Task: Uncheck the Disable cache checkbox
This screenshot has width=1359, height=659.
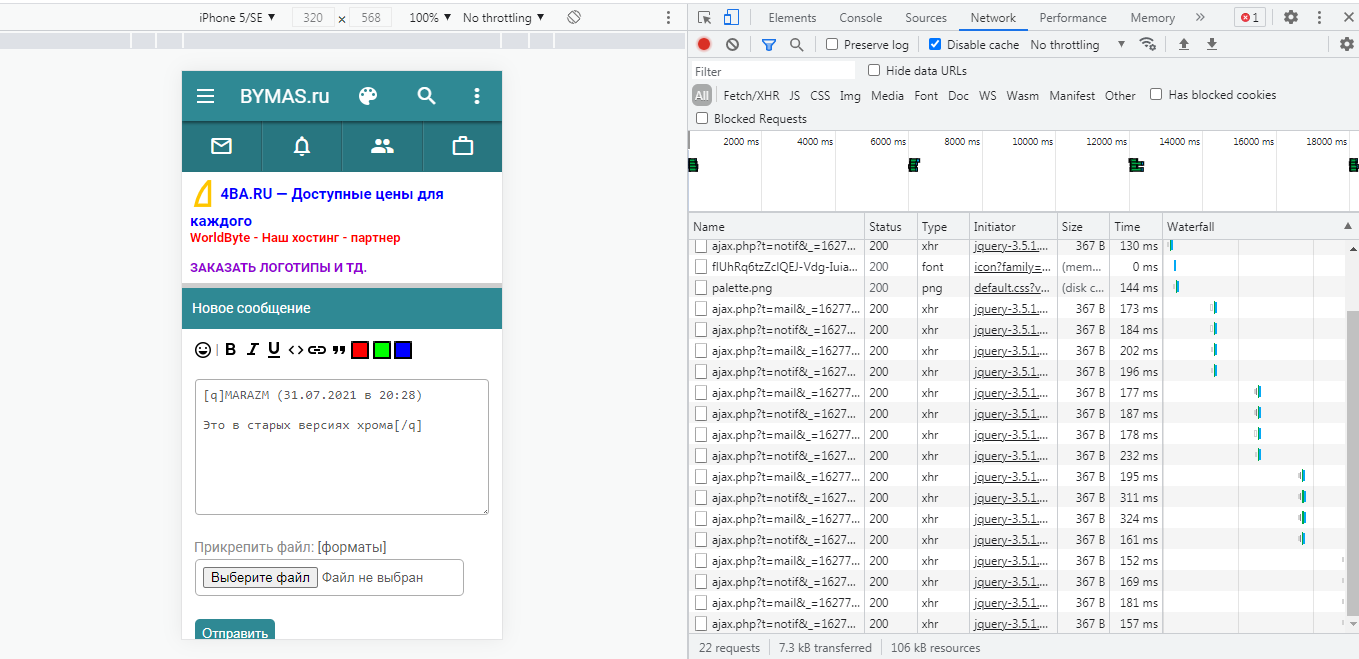Action: pos(935,45)
